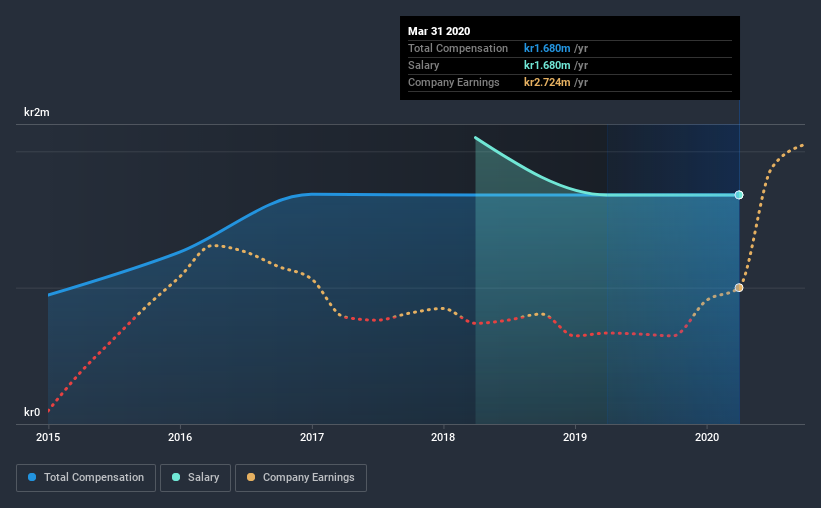Click the 2016 x-axis label

180,437
